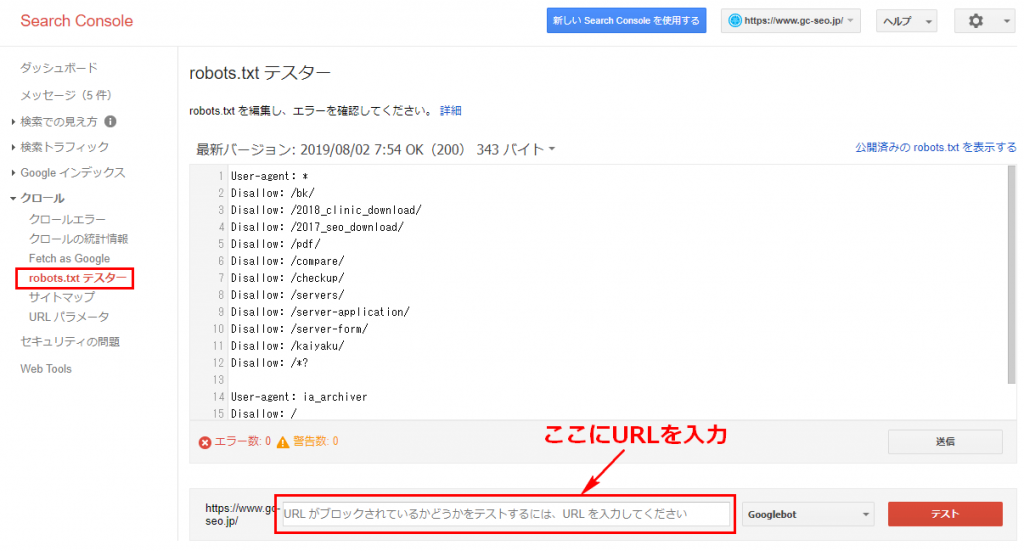Click line 'Disallow: /server-application/'
The height and width of the screenshot is (551, 1024).
pos(320,312)
